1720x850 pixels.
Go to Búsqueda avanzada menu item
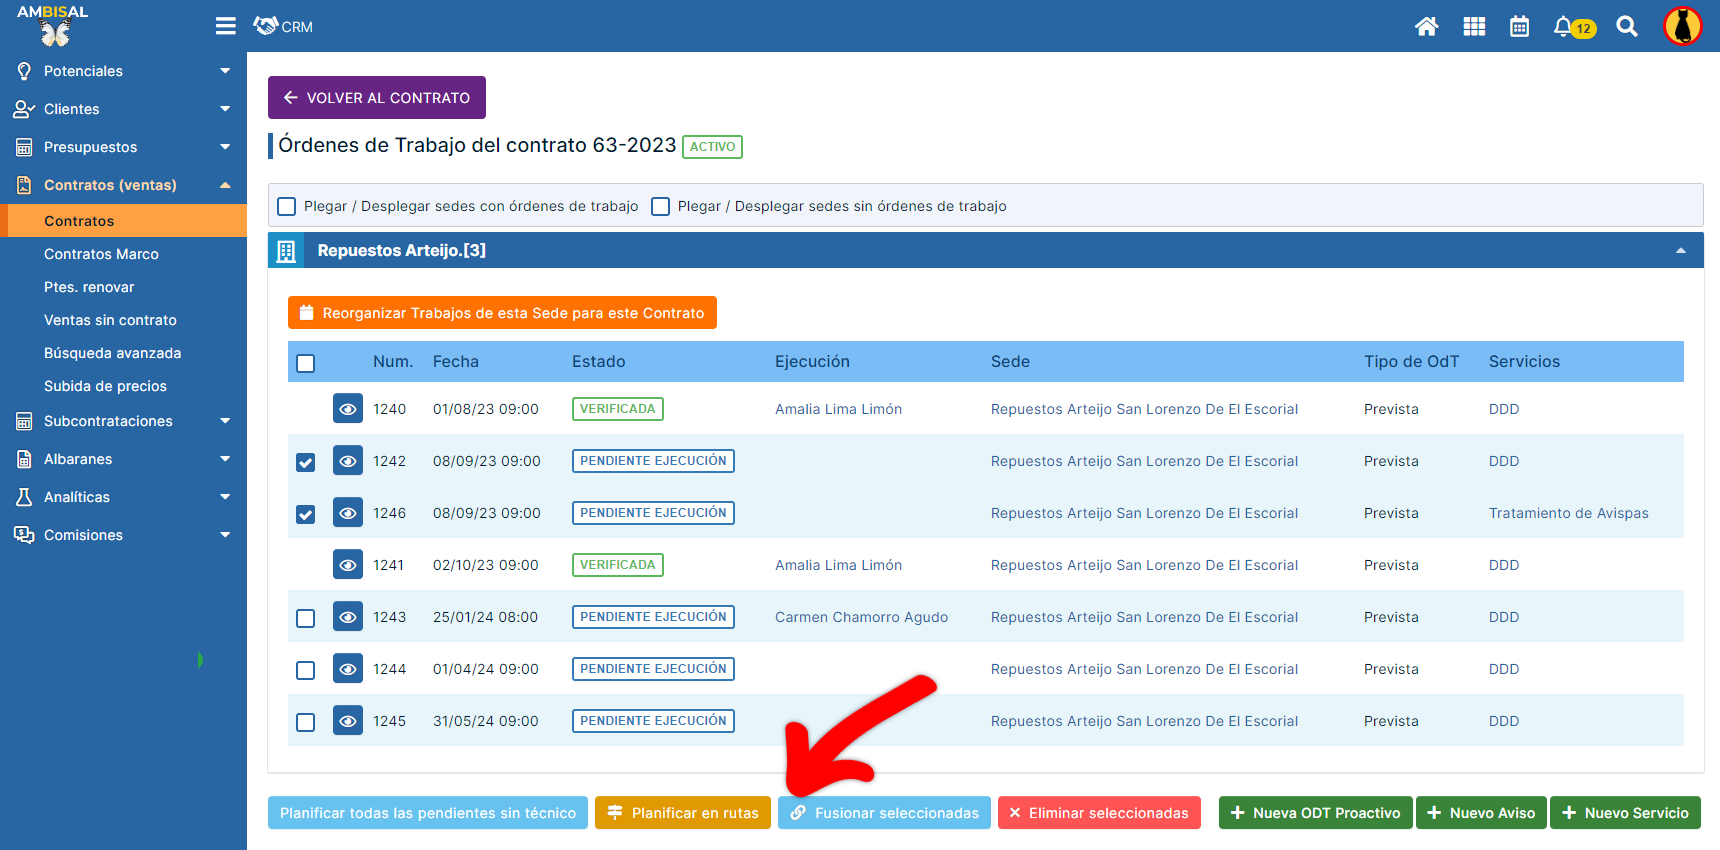point(112,353)
